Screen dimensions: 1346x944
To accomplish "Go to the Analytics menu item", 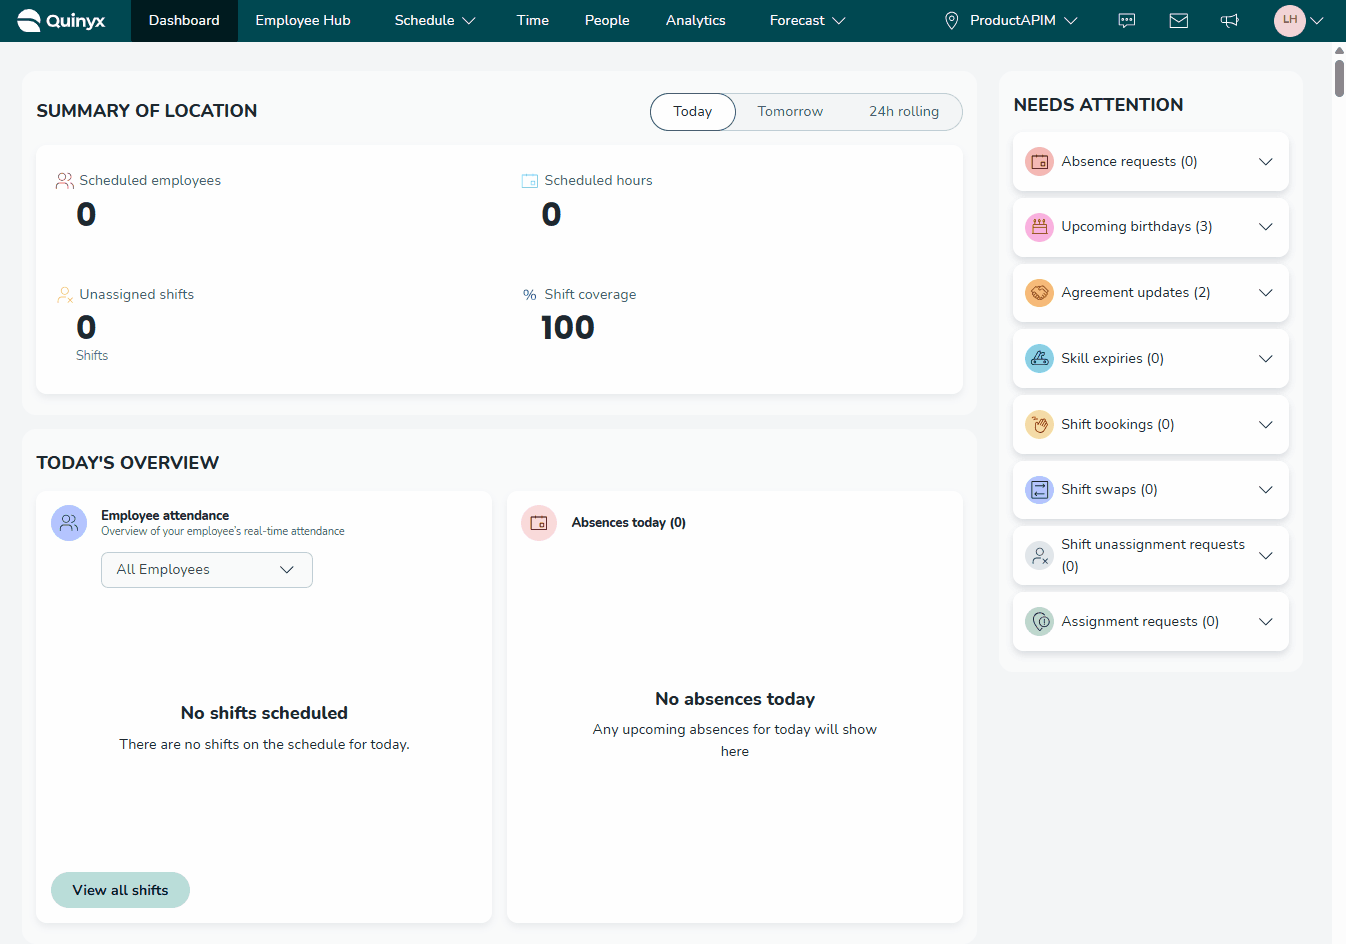I will [696, 21].
